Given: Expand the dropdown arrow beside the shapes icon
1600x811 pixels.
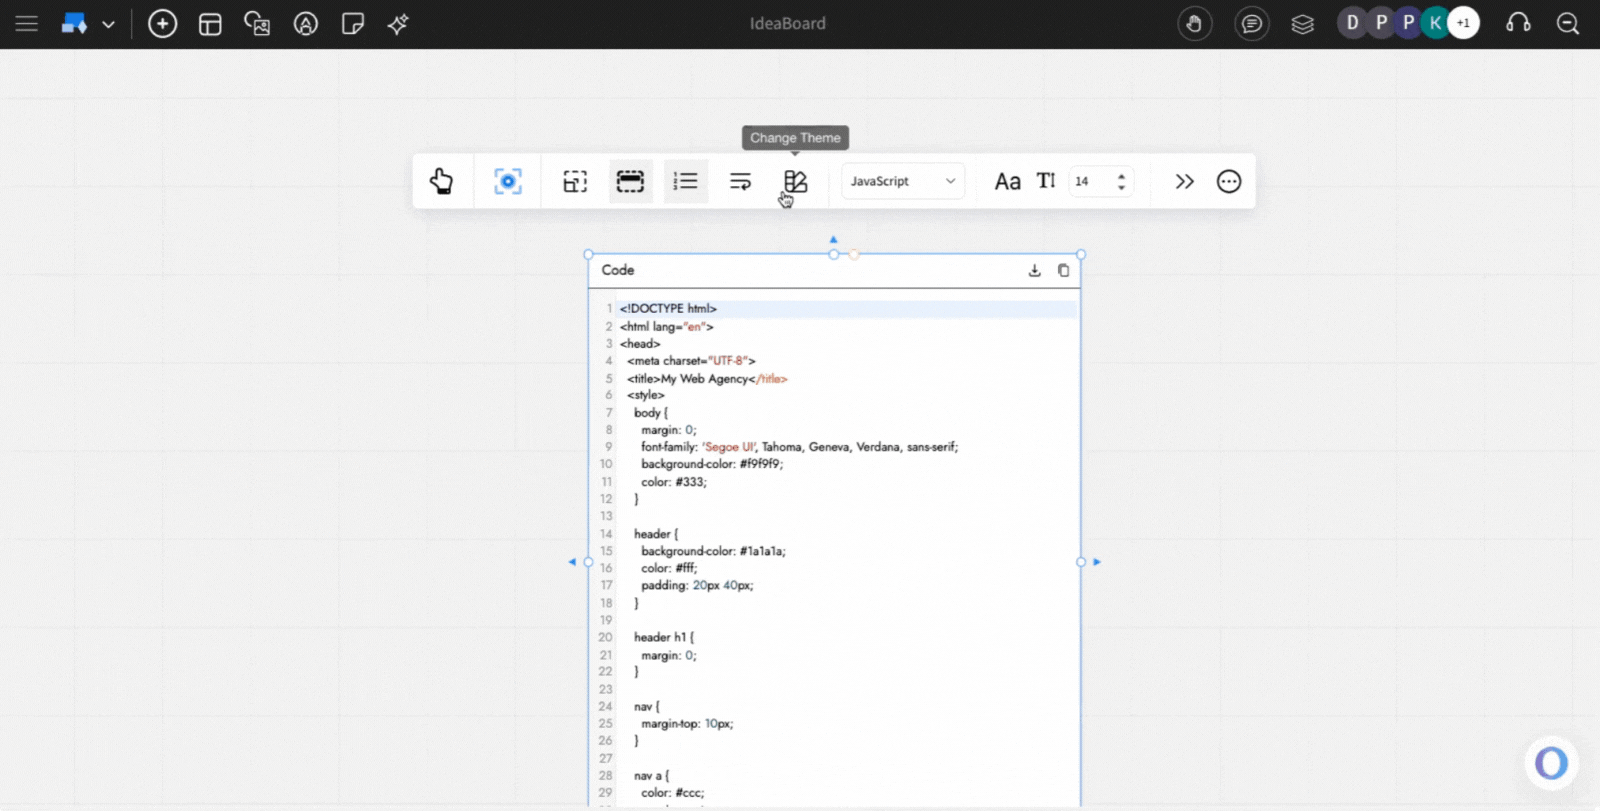Looking at the screenshot, I should (x=108, y=24).
